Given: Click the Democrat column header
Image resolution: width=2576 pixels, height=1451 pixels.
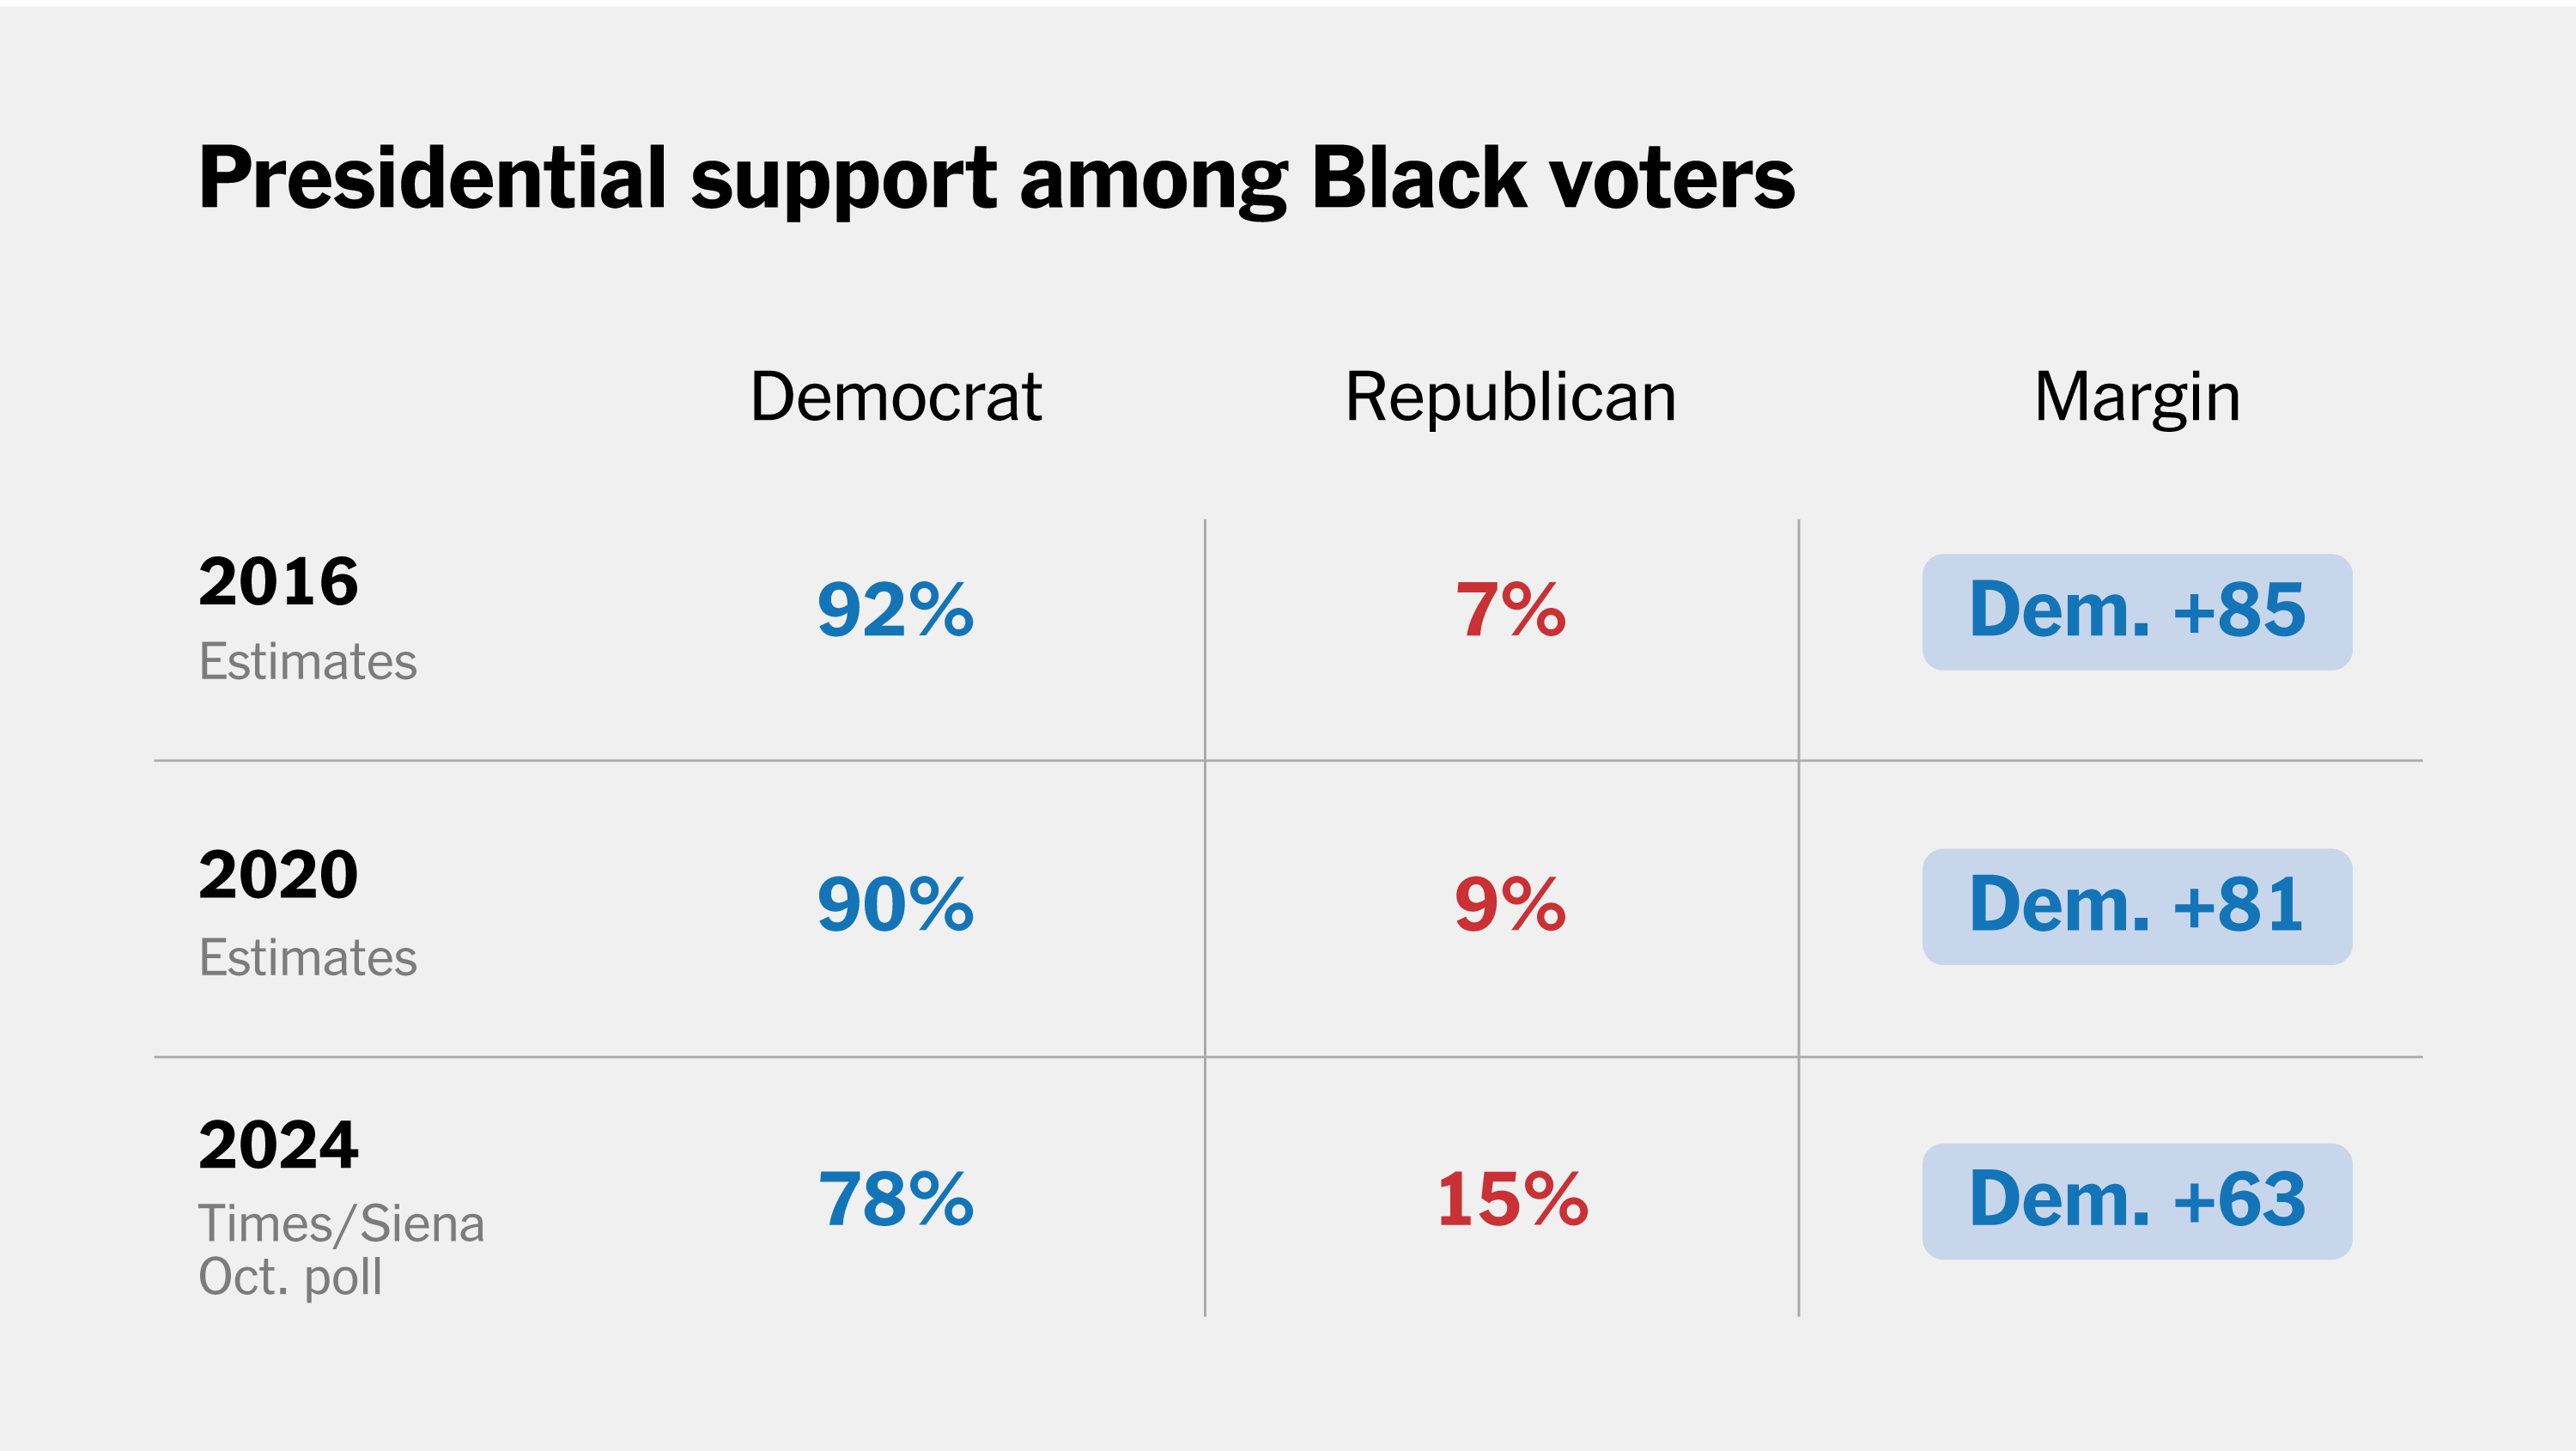Looking at the screenshot, I should [895, 397].
